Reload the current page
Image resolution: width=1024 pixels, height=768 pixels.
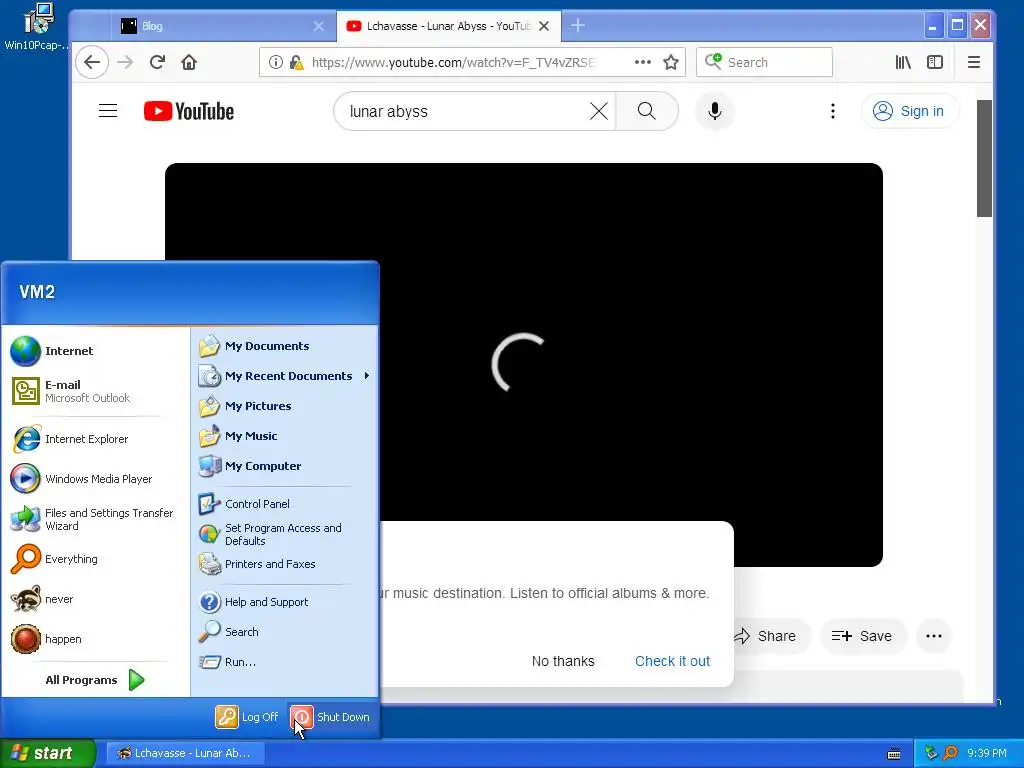[x=157, y=63]
